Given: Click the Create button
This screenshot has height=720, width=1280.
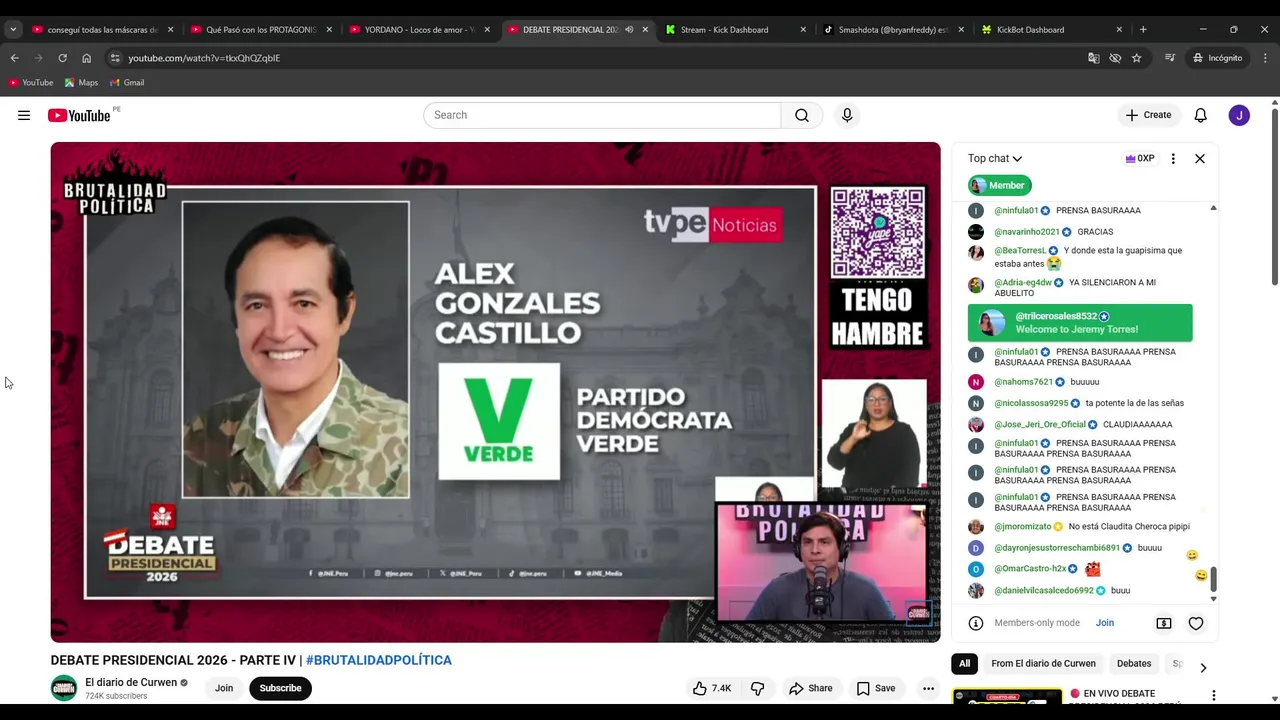Looking at the screenshot, I should (x=1148, y=115).
